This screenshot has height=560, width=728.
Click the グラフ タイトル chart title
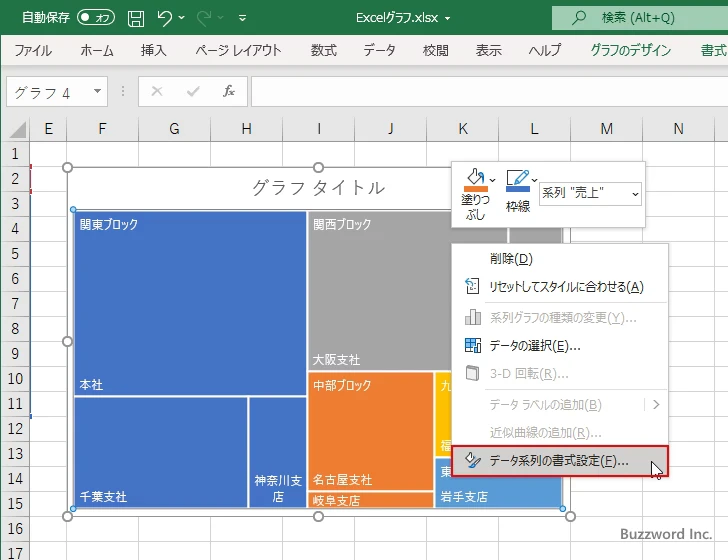tap(318, 188)
